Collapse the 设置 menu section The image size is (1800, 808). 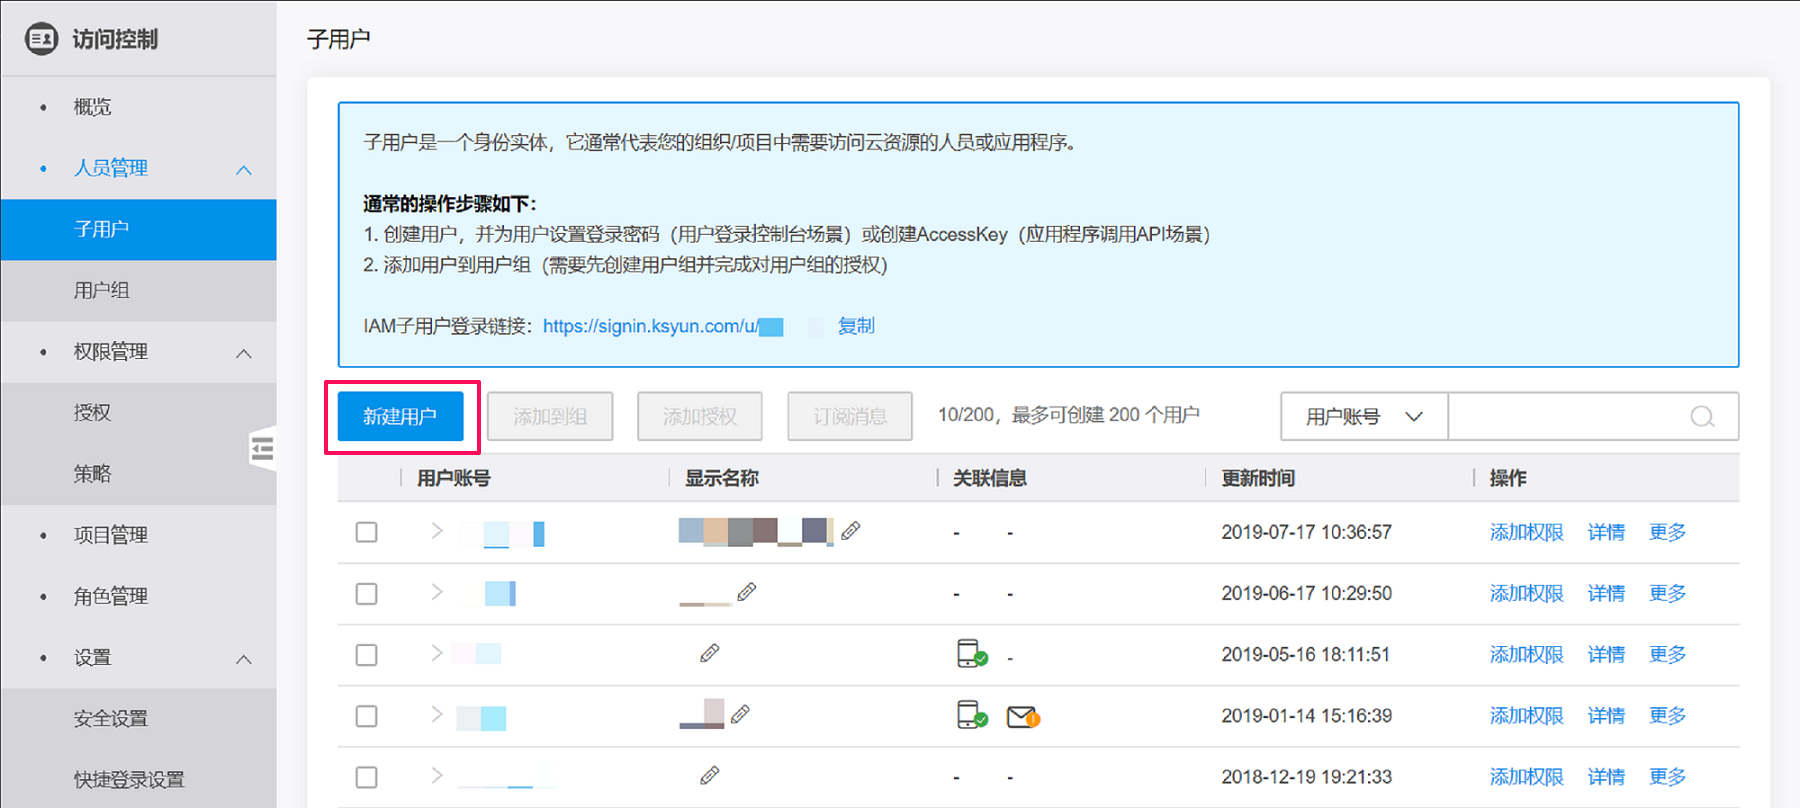[x=244, y=659]
